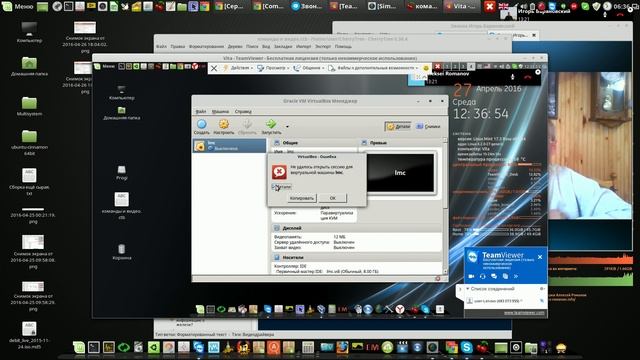Click the green Запустить arrow in VirtualBox
The height and width of the screenshot is (360, 640).
(271, 127)
